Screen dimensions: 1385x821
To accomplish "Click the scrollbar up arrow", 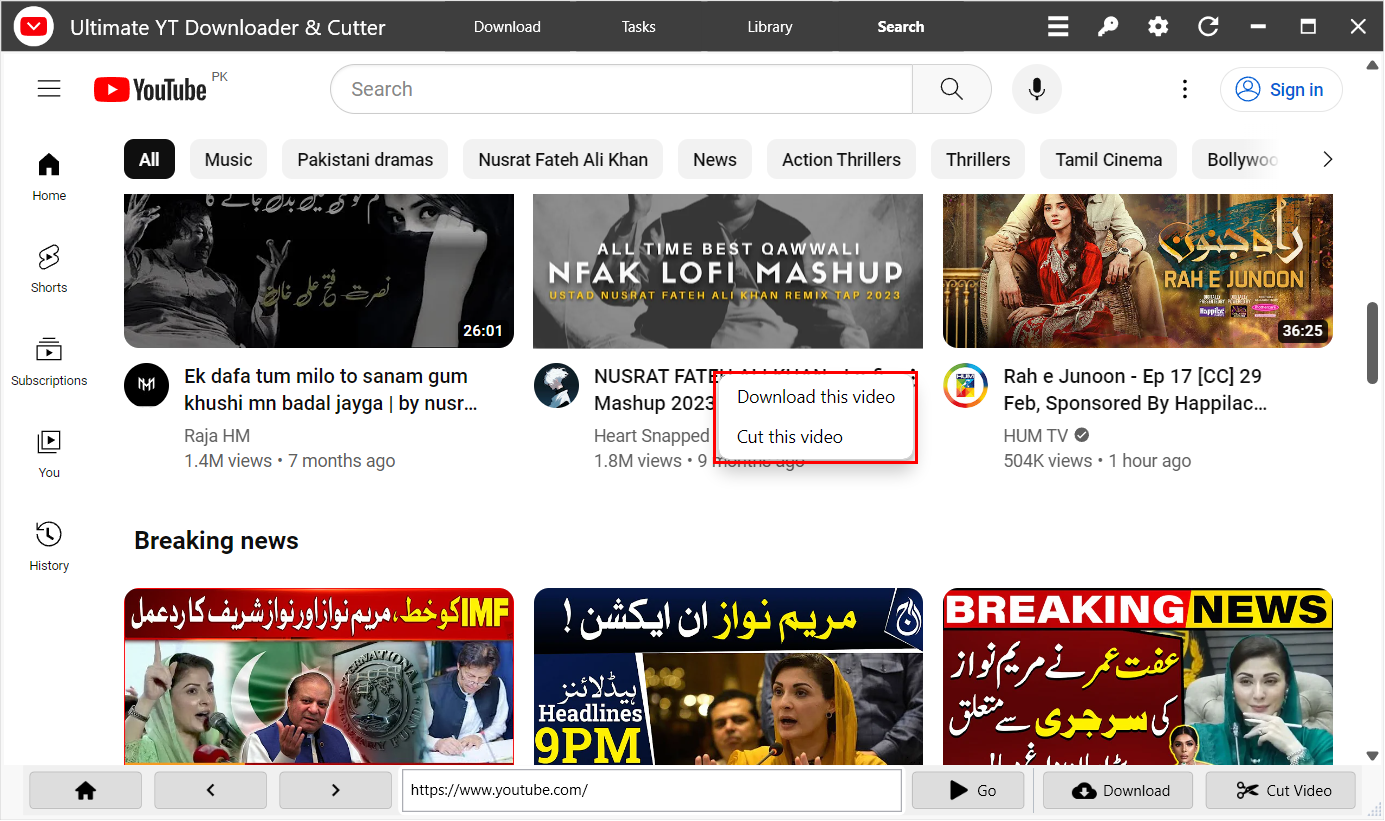I will click(x=1373, y=65).
